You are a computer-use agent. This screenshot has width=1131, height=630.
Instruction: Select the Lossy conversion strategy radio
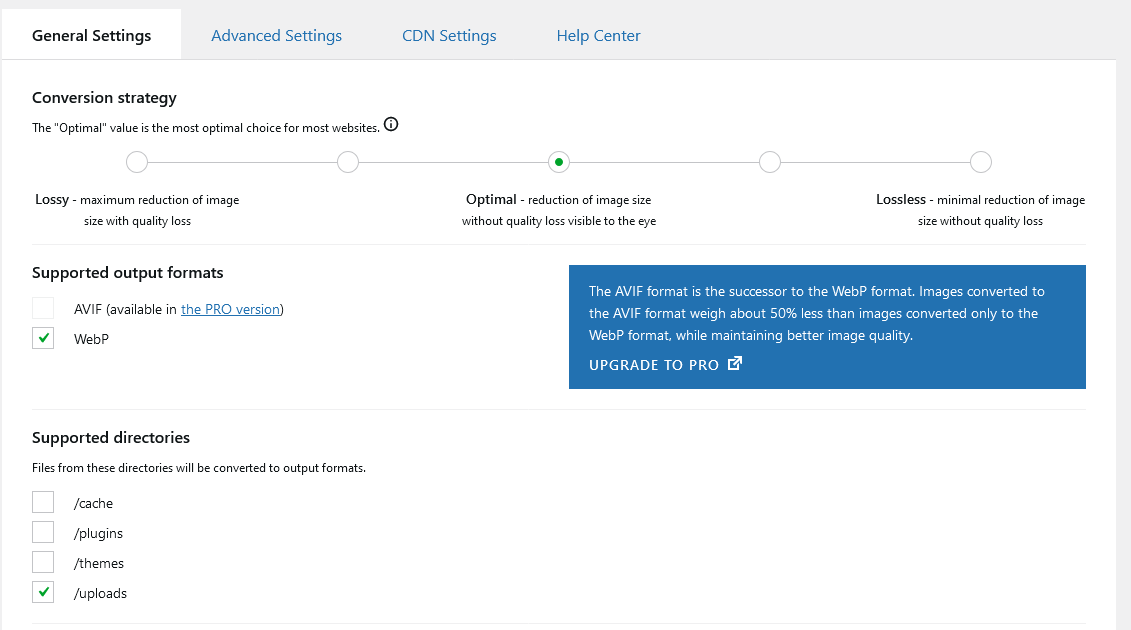pos(137,162)
